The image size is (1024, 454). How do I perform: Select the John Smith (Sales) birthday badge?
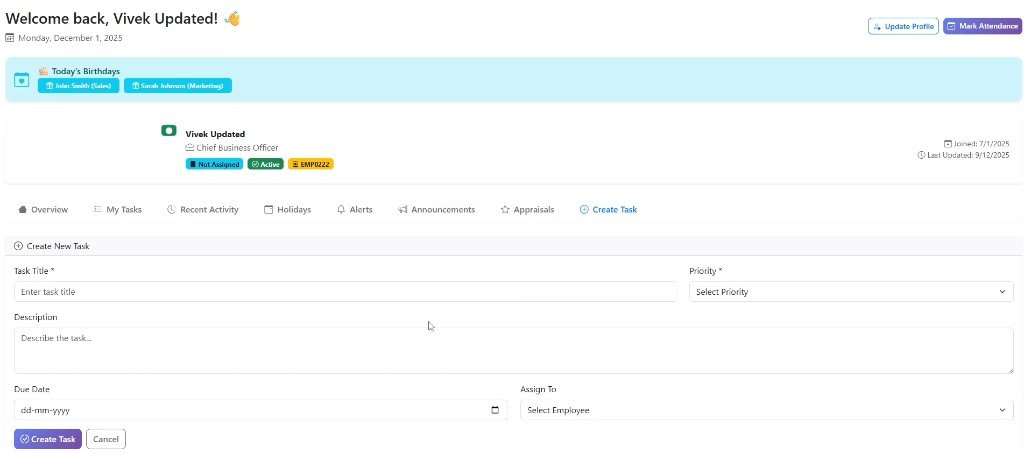coord(78,86)
